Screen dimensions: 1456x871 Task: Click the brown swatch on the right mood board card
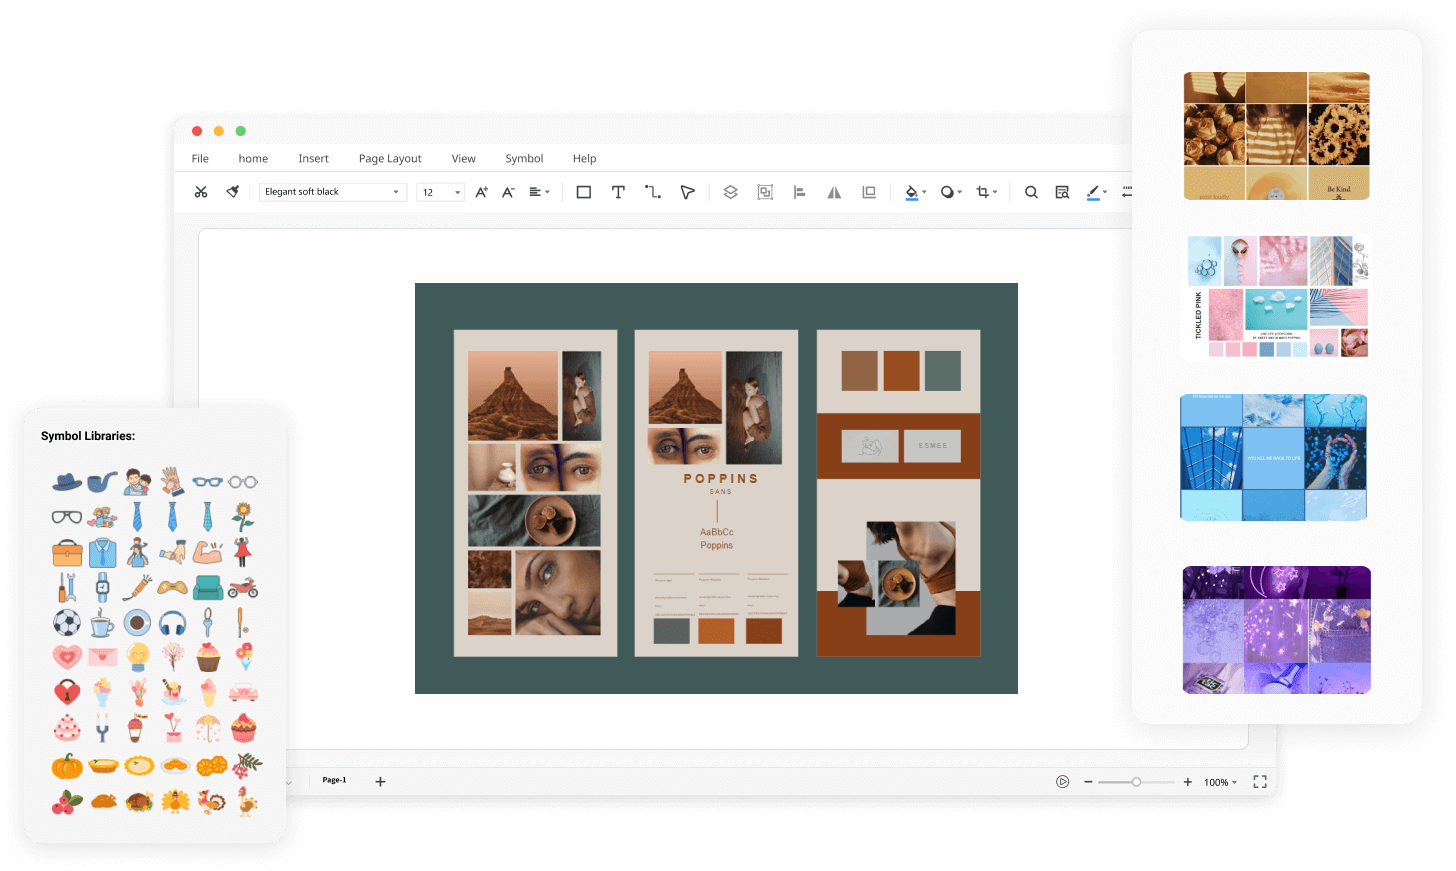[859, 371]
